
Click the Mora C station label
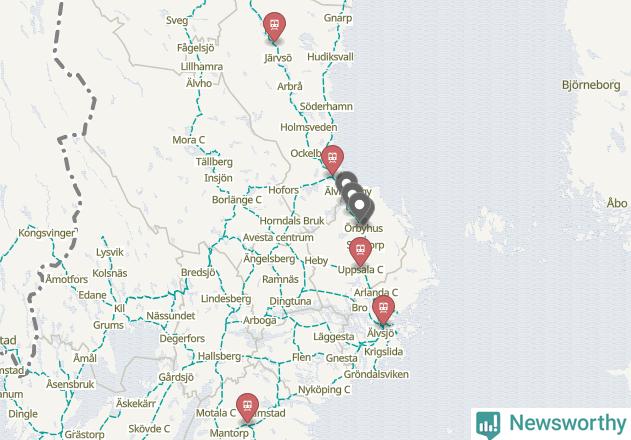[x=189, y=140]
